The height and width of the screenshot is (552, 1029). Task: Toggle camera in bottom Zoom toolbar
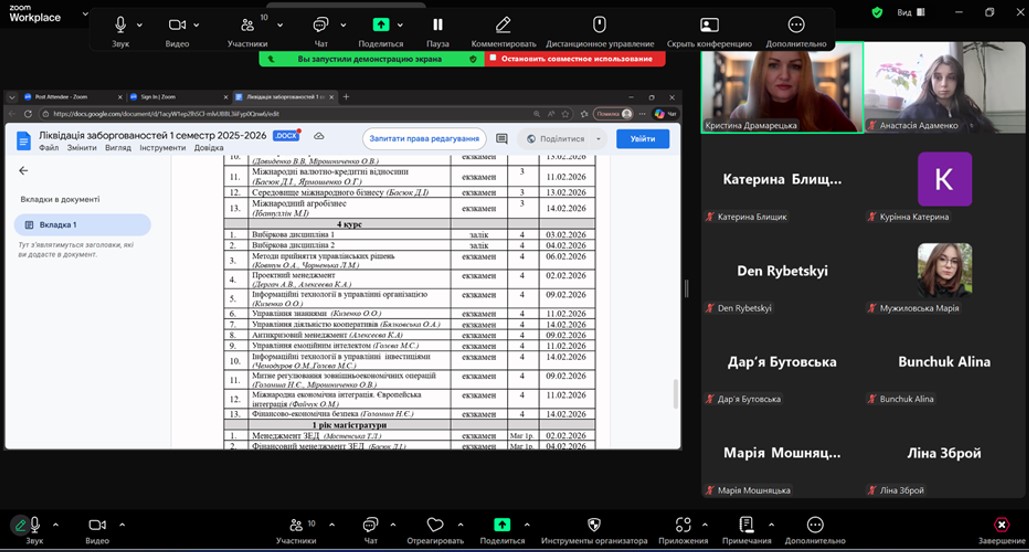point(97,524)
